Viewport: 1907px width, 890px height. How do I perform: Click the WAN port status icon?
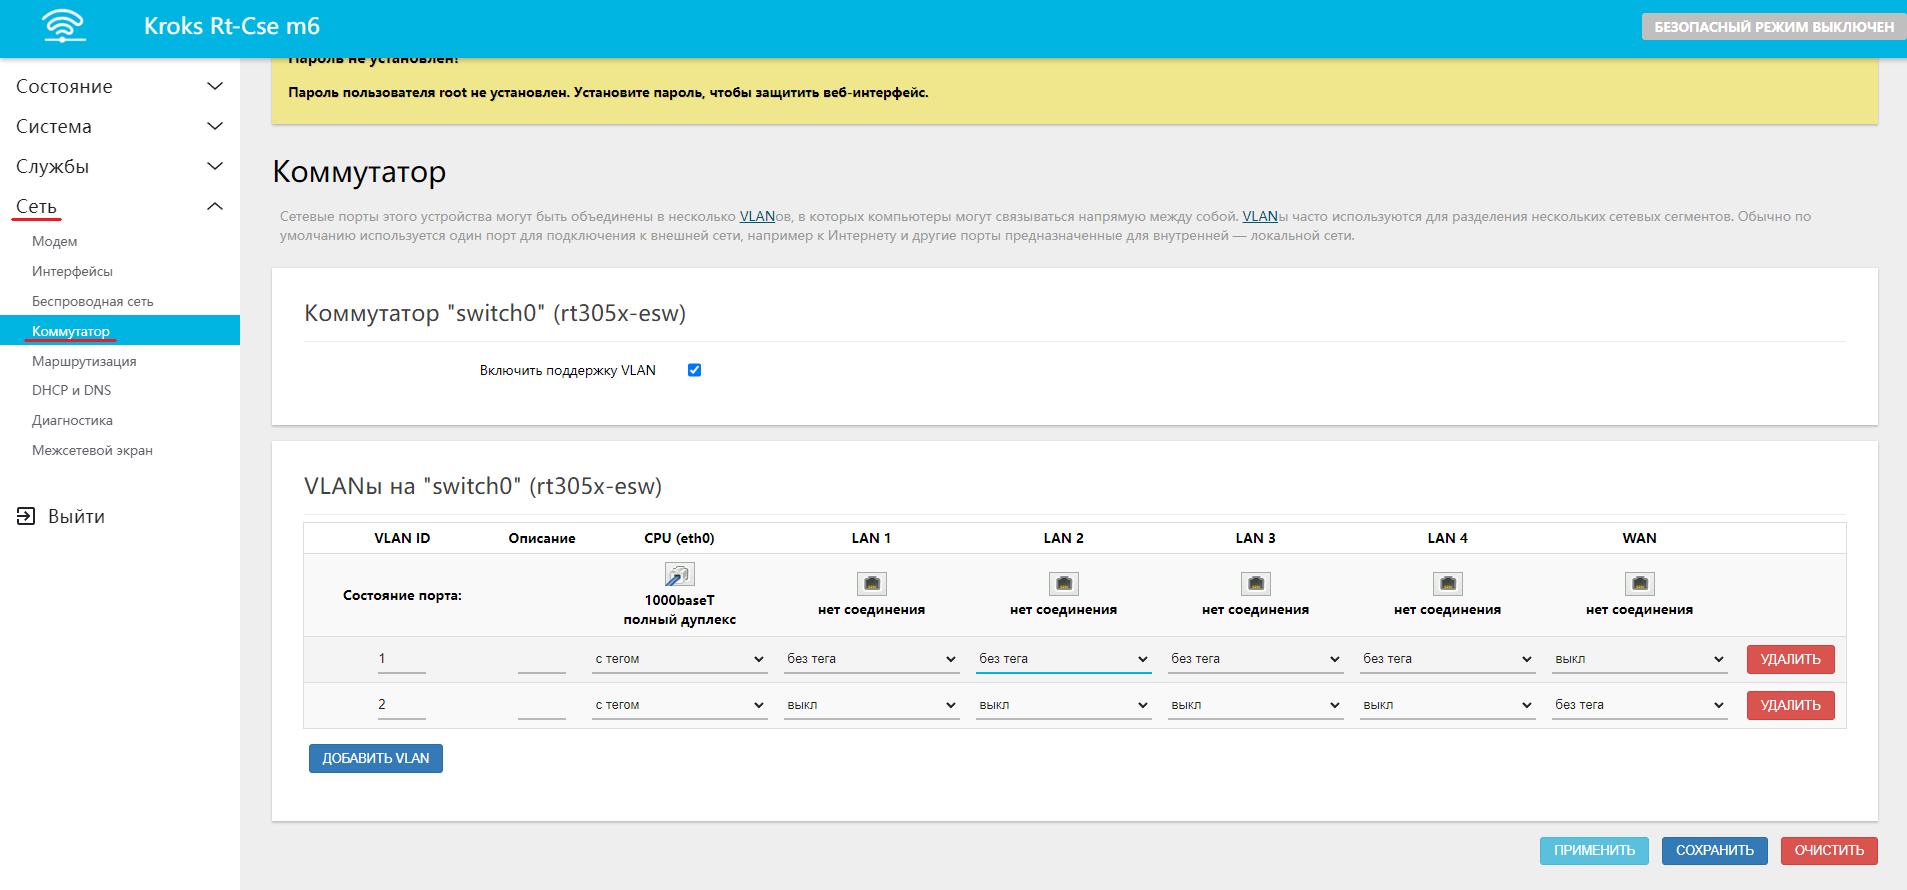[1639, 583]
